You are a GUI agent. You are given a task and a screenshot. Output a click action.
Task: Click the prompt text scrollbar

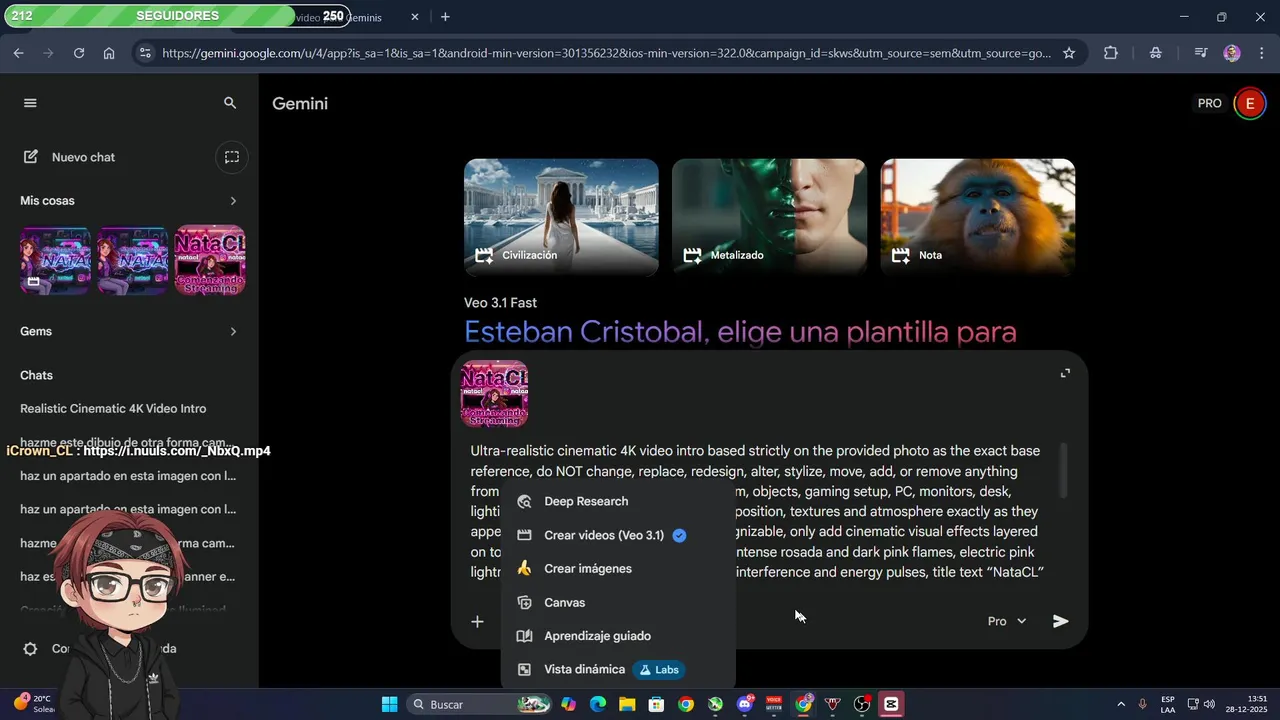point(1064,470)
